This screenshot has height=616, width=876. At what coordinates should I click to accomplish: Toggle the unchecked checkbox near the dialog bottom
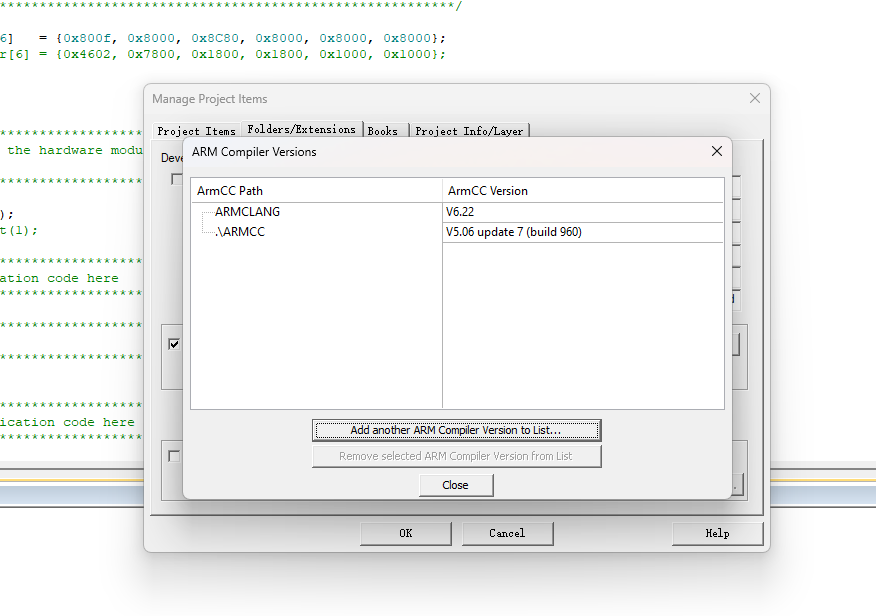tap(174, 456)
